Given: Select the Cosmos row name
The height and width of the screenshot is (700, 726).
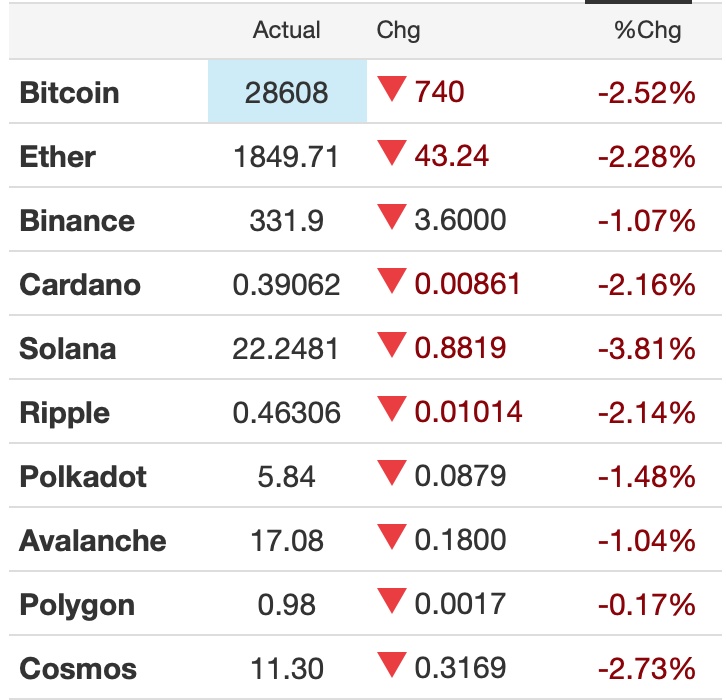Looking at the screenshot, I should (78, 669).
